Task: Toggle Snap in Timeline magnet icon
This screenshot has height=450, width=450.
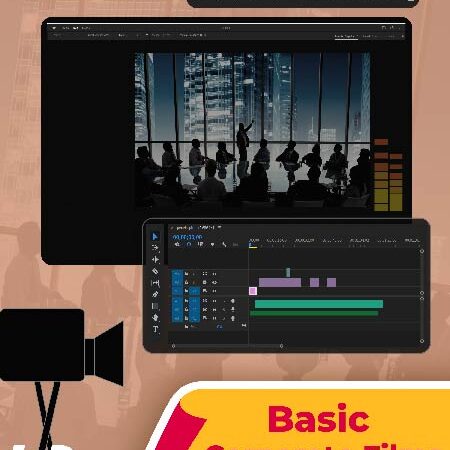Action: tap(189, 244)
